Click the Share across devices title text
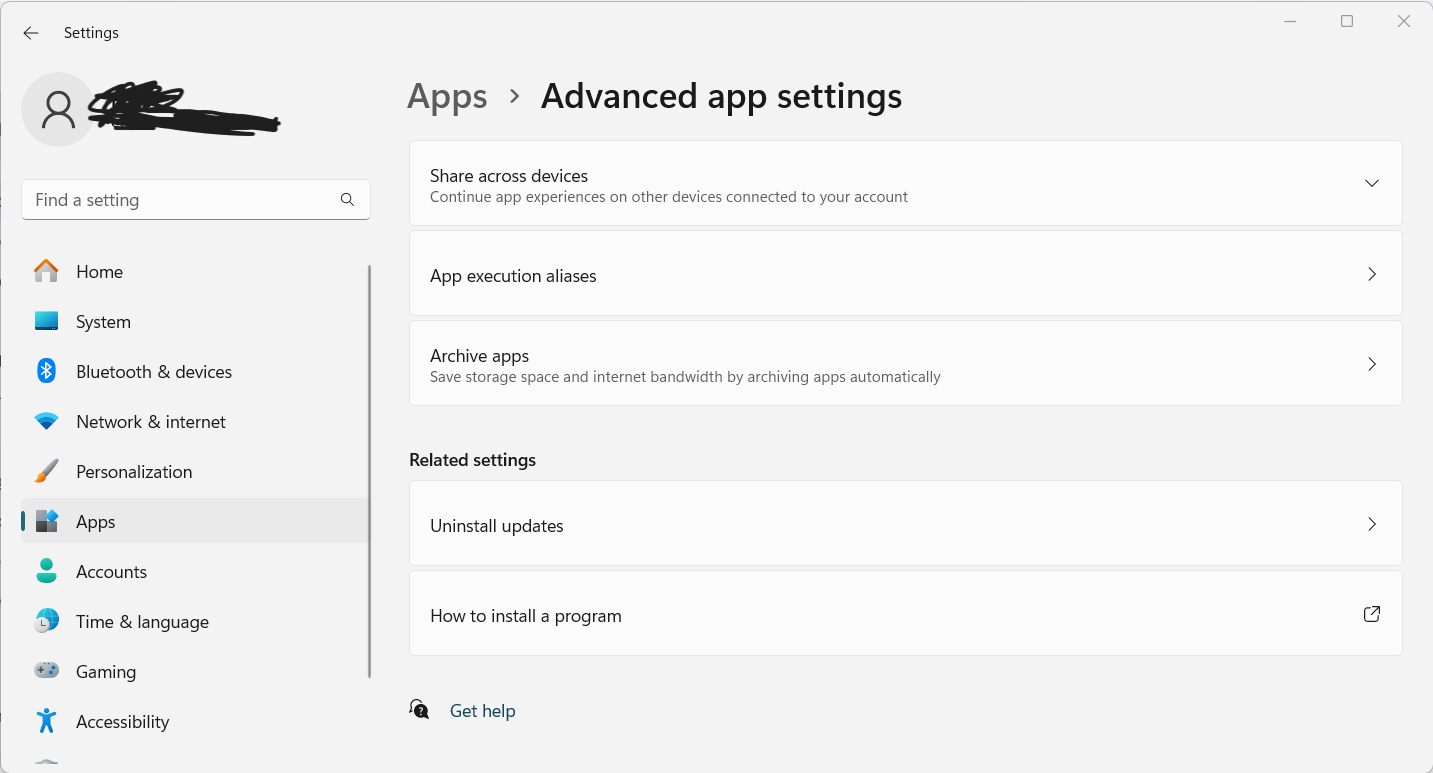 pos(509,176)
